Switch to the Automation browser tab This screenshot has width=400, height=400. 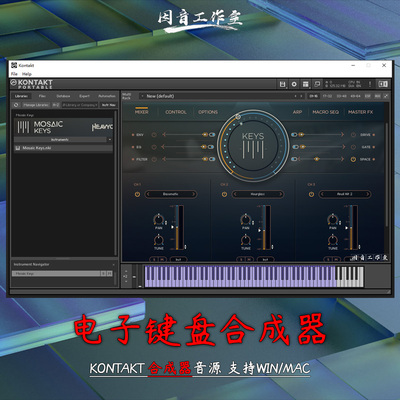click(x=107, y=96)
